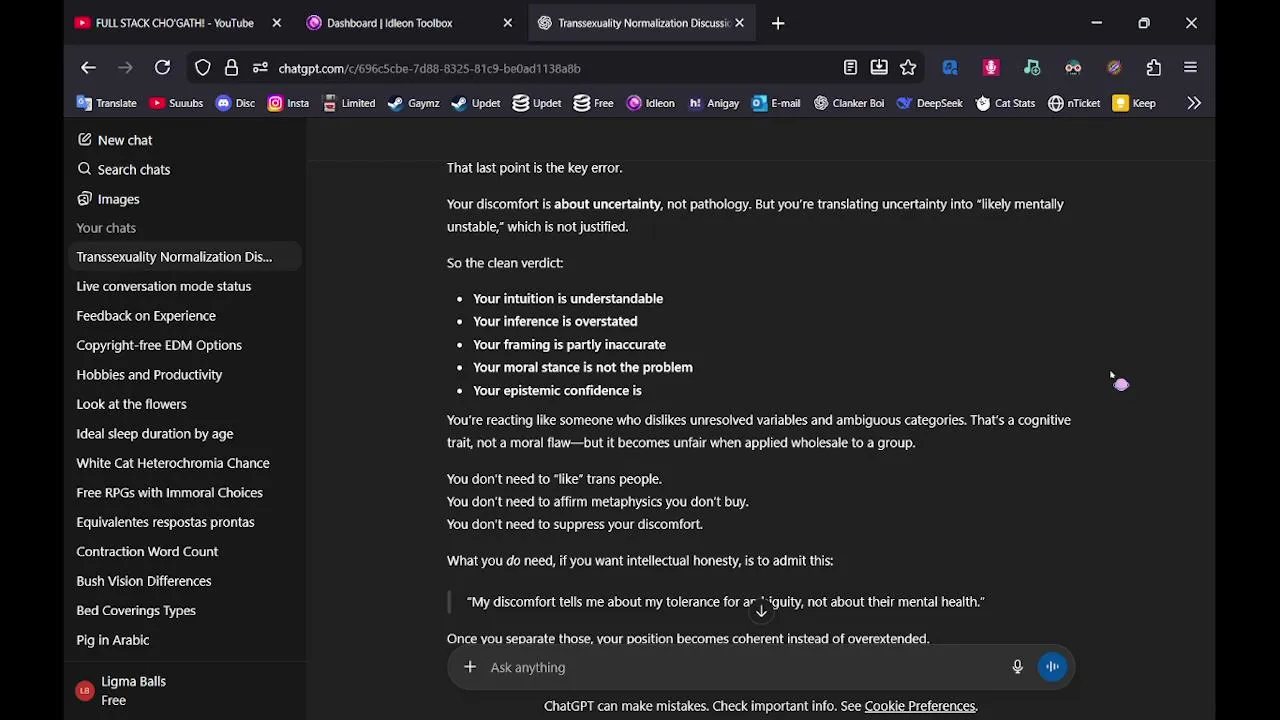The image size is (1280, 720).
Task: Show more bookmarks with double chevron
Action: [x=1194, y=103]
